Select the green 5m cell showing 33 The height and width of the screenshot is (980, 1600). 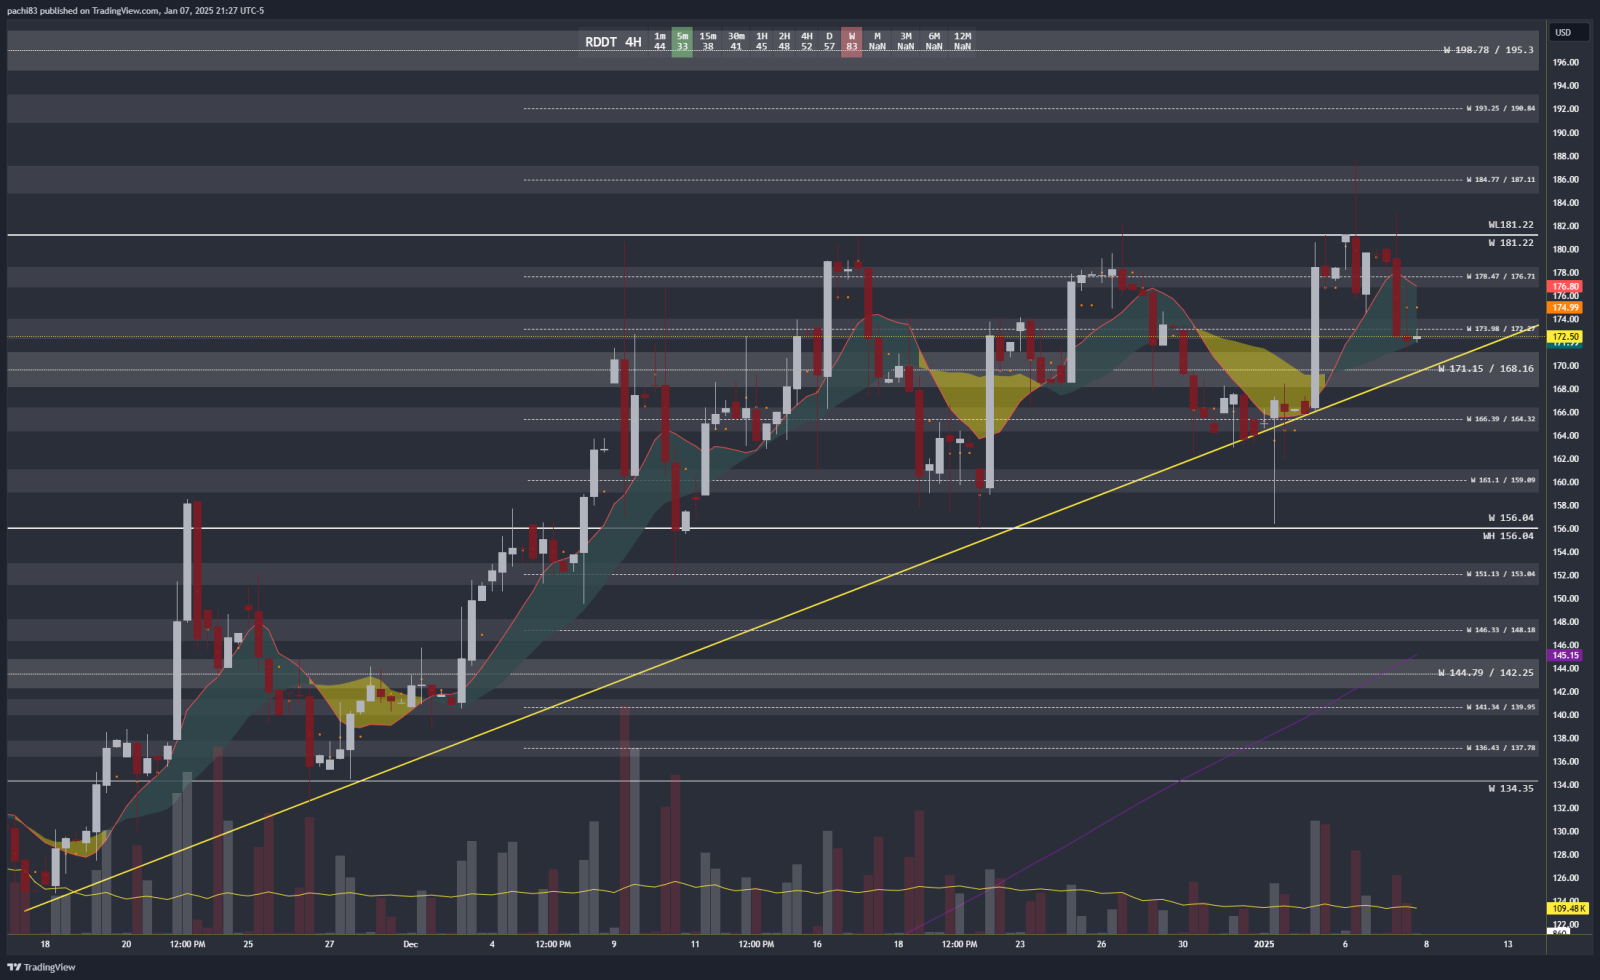(682, 42)
